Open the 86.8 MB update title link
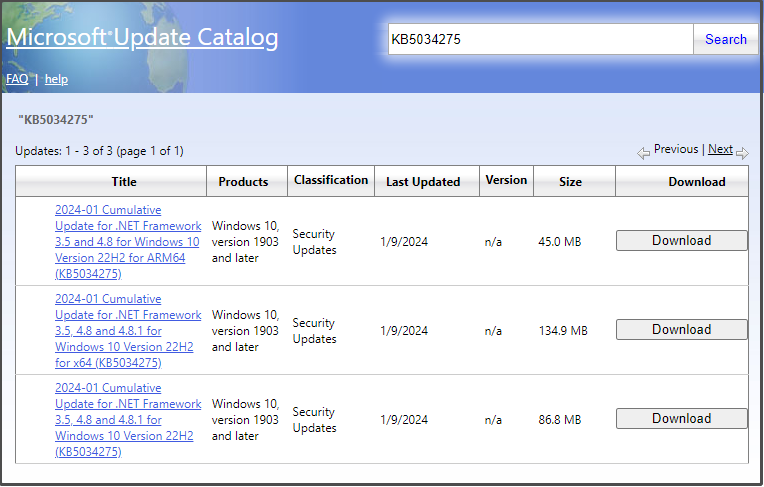This screenshot has height=487, width=764. (x=128, y=420)
